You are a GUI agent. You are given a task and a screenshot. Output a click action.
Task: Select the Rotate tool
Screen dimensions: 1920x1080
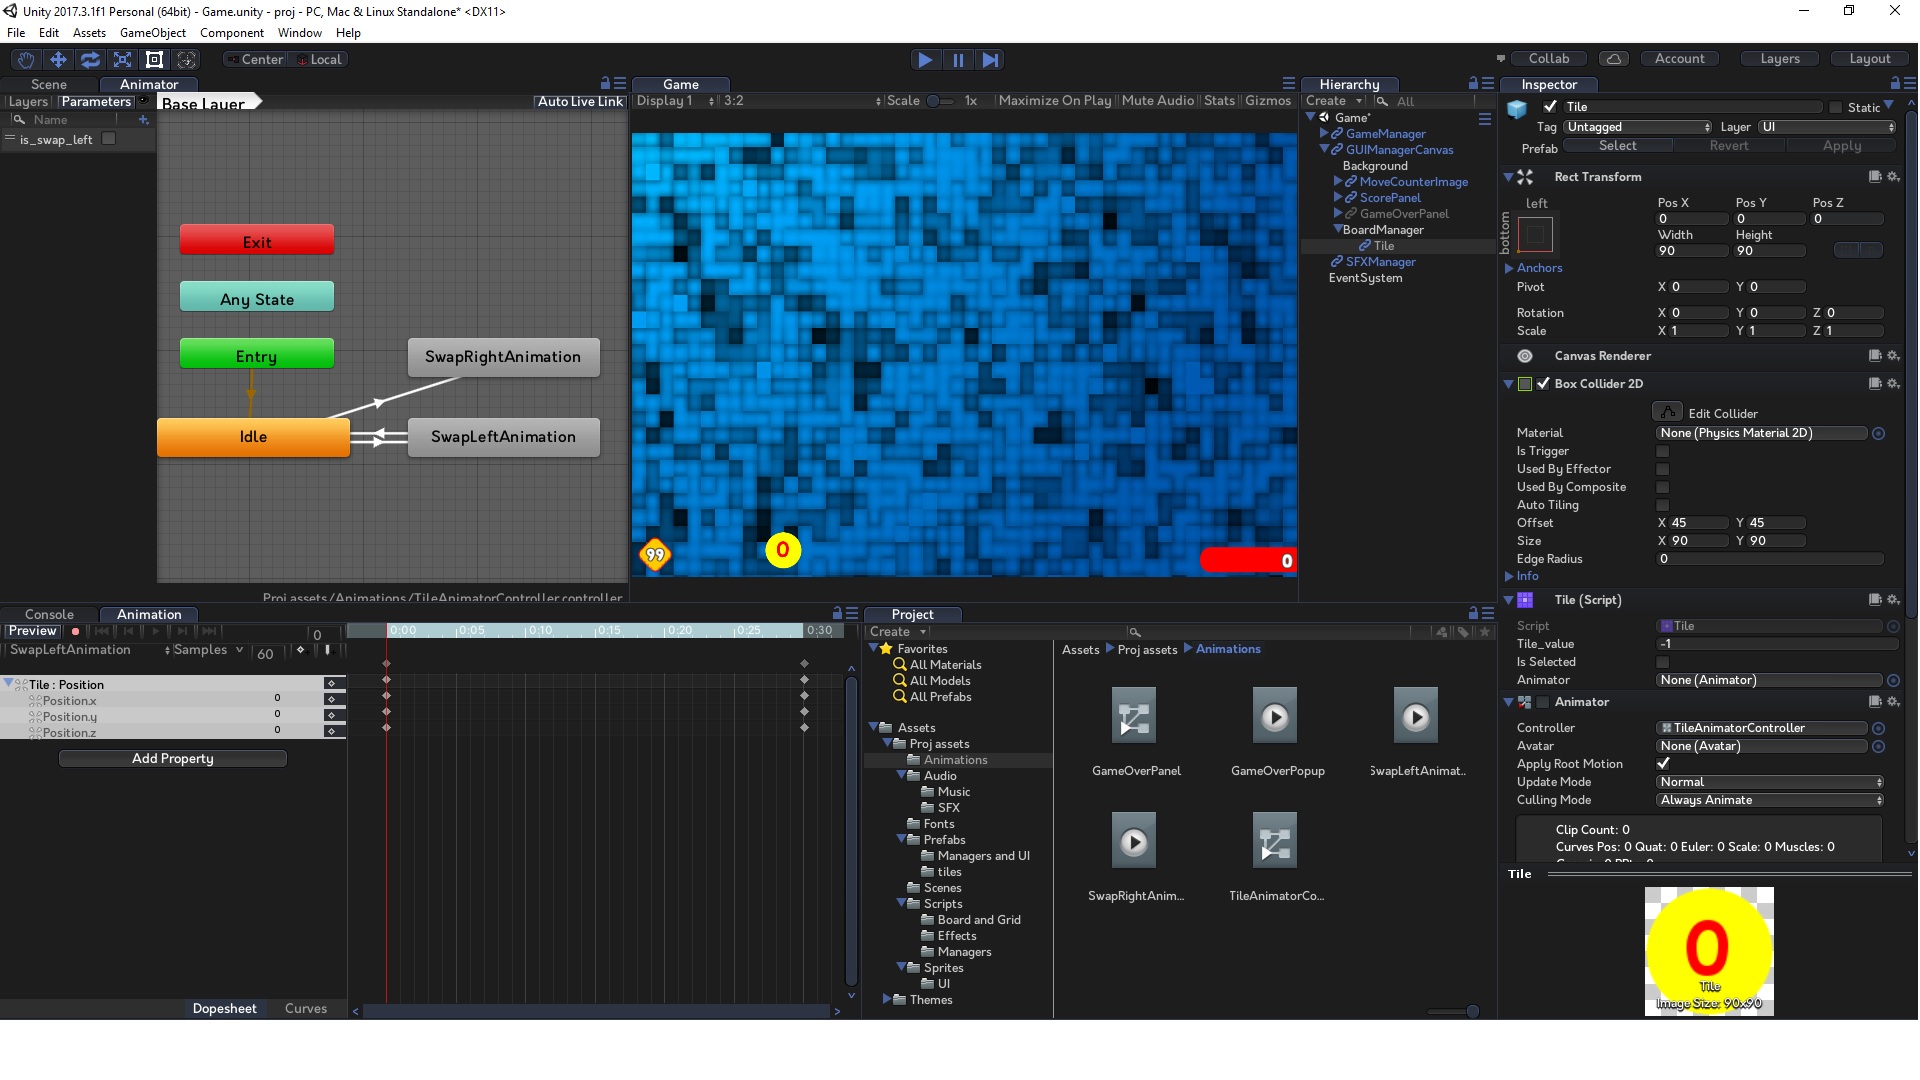(x=90, y=59)
